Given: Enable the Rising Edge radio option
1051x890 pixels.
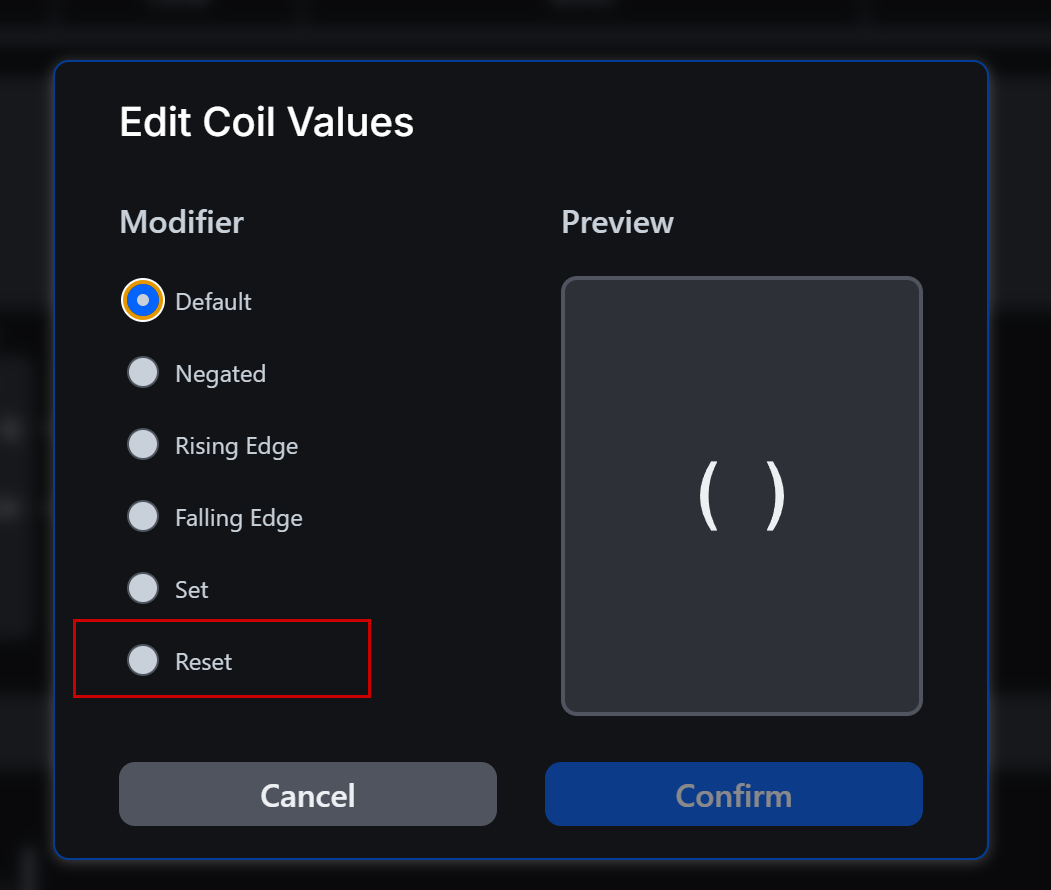Looking at the screenshot, I should (x=143, y=444).
